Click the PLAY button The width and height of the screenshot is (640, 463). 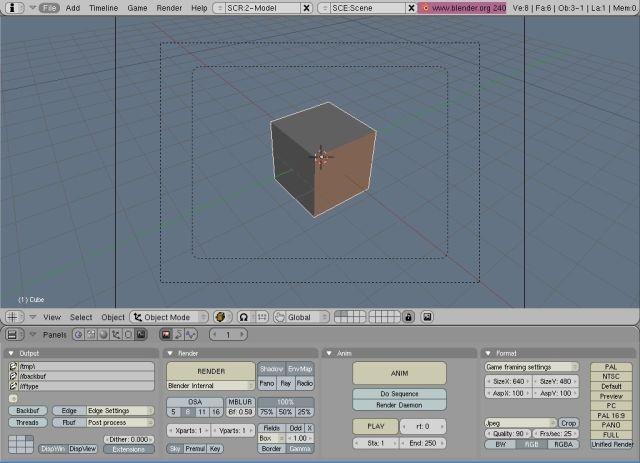click(x=376, y=426)
